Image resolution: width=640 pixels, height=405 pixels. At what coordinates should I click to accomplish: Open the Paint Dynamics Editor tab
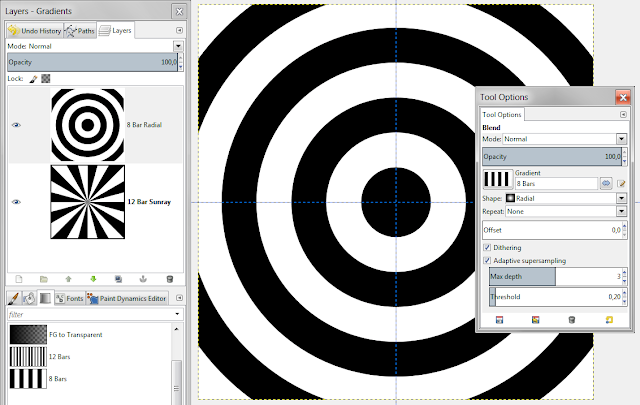pyautogui.click(x=127, y=298)
